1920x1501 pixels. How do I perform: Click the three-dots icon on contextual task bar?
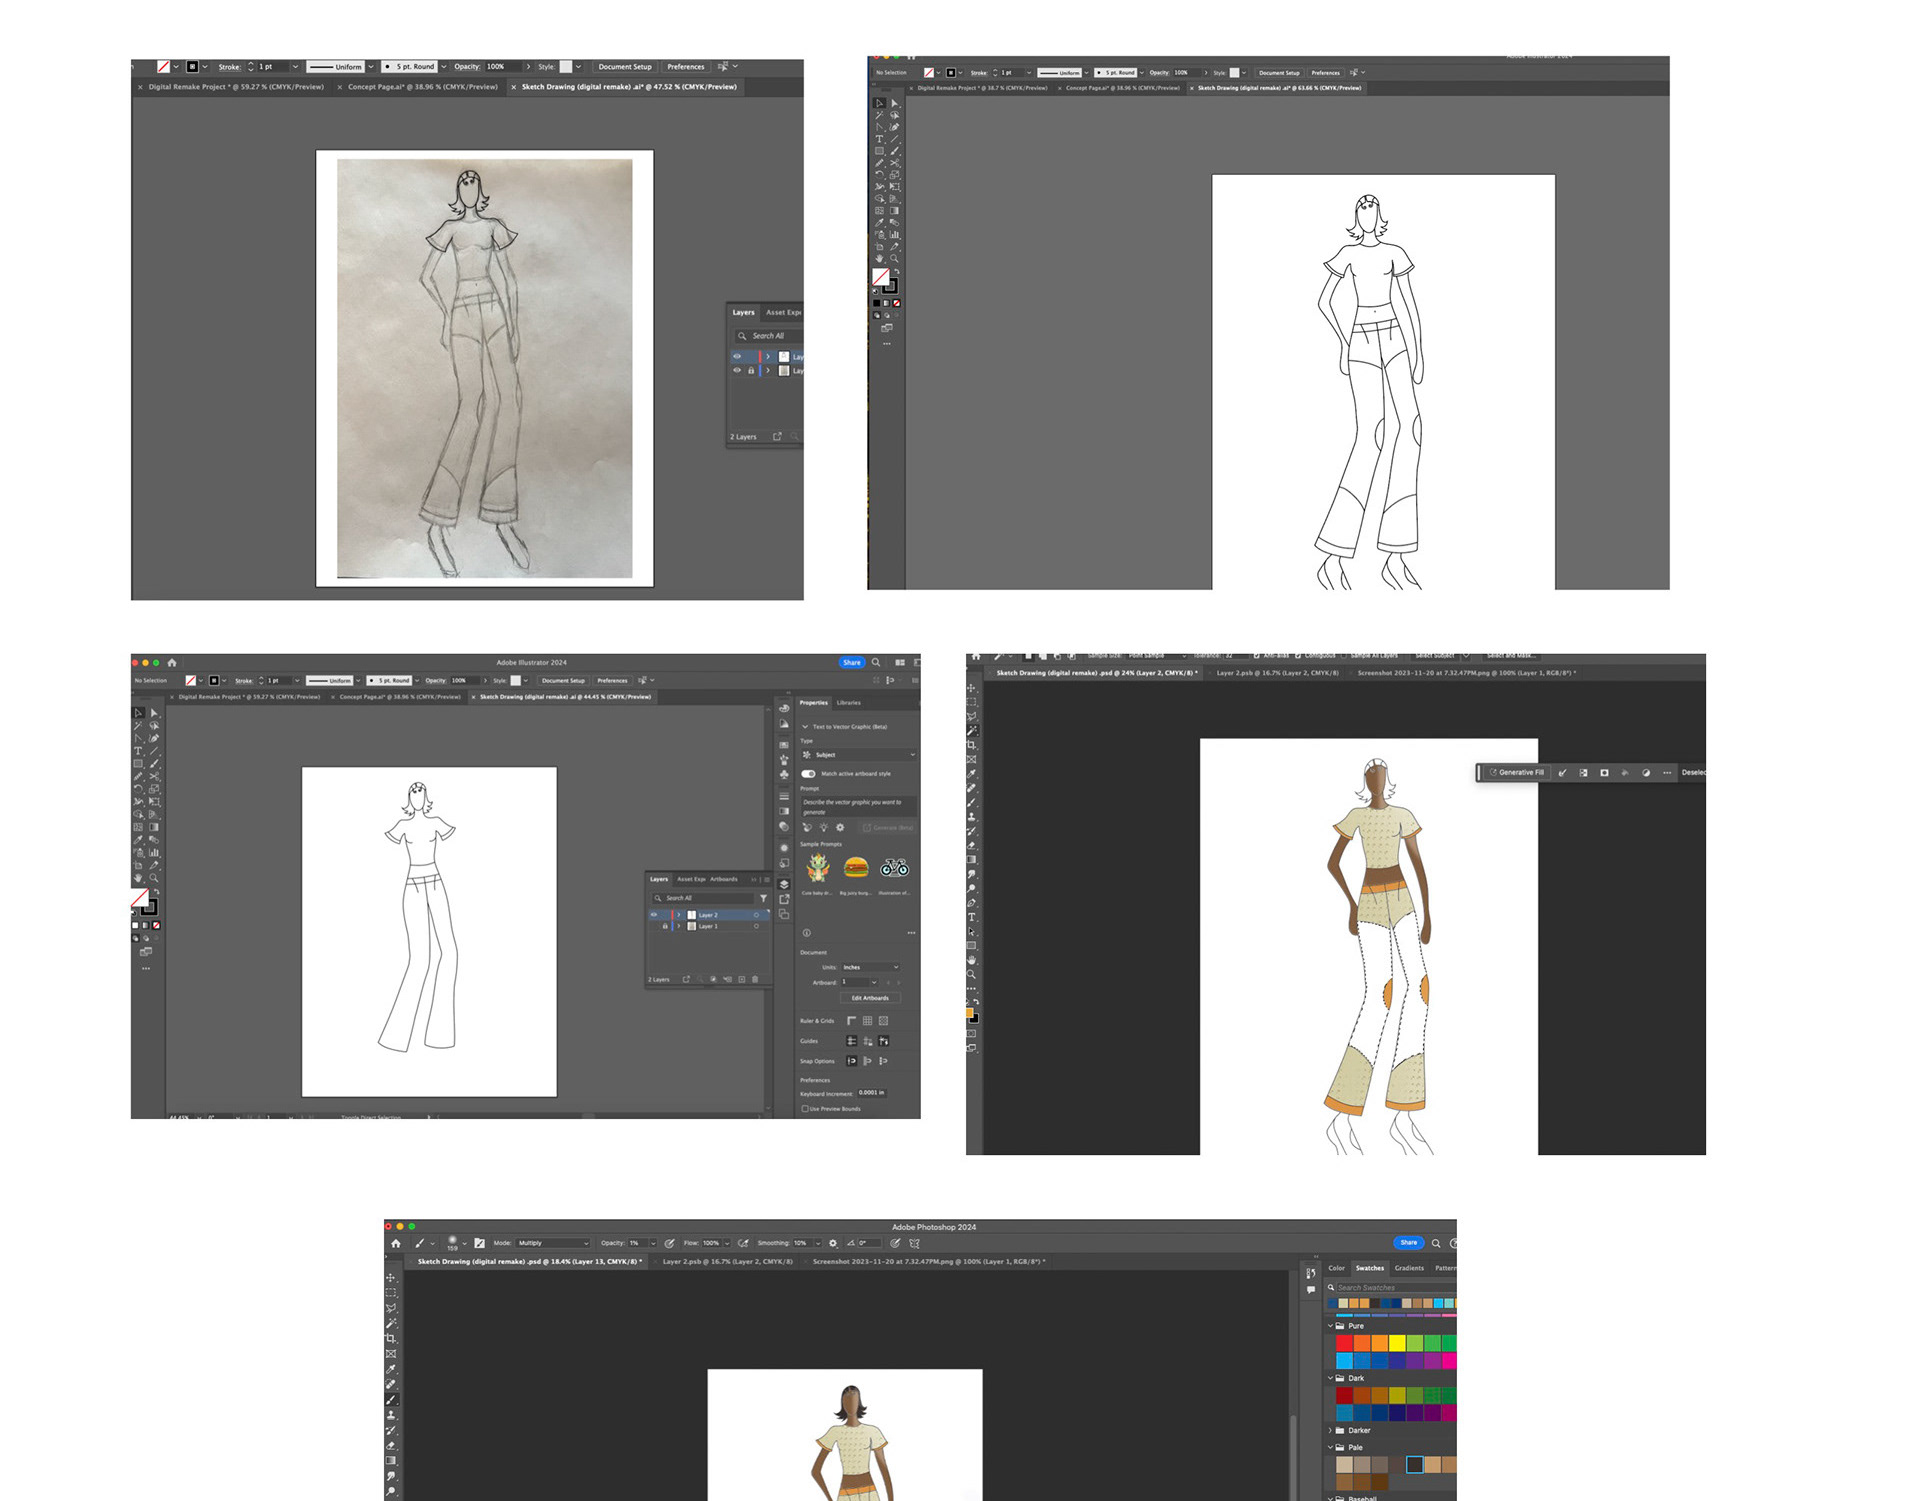1666,772
